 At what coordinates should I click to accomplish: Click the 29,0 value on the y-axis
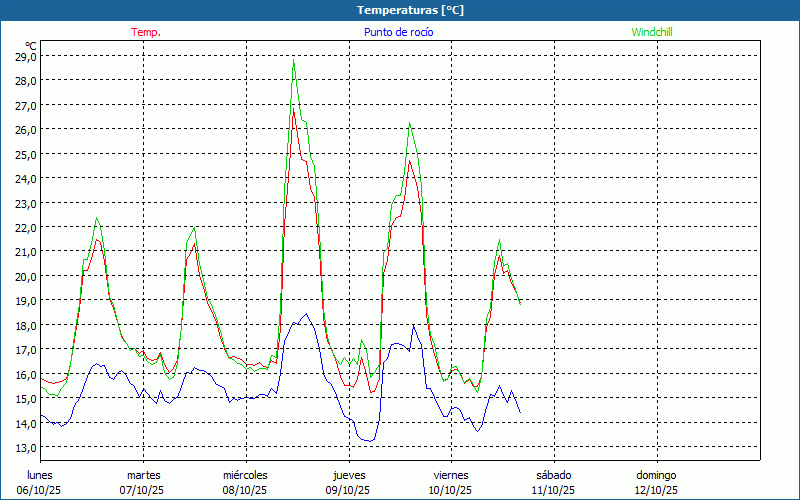[26, 56]
